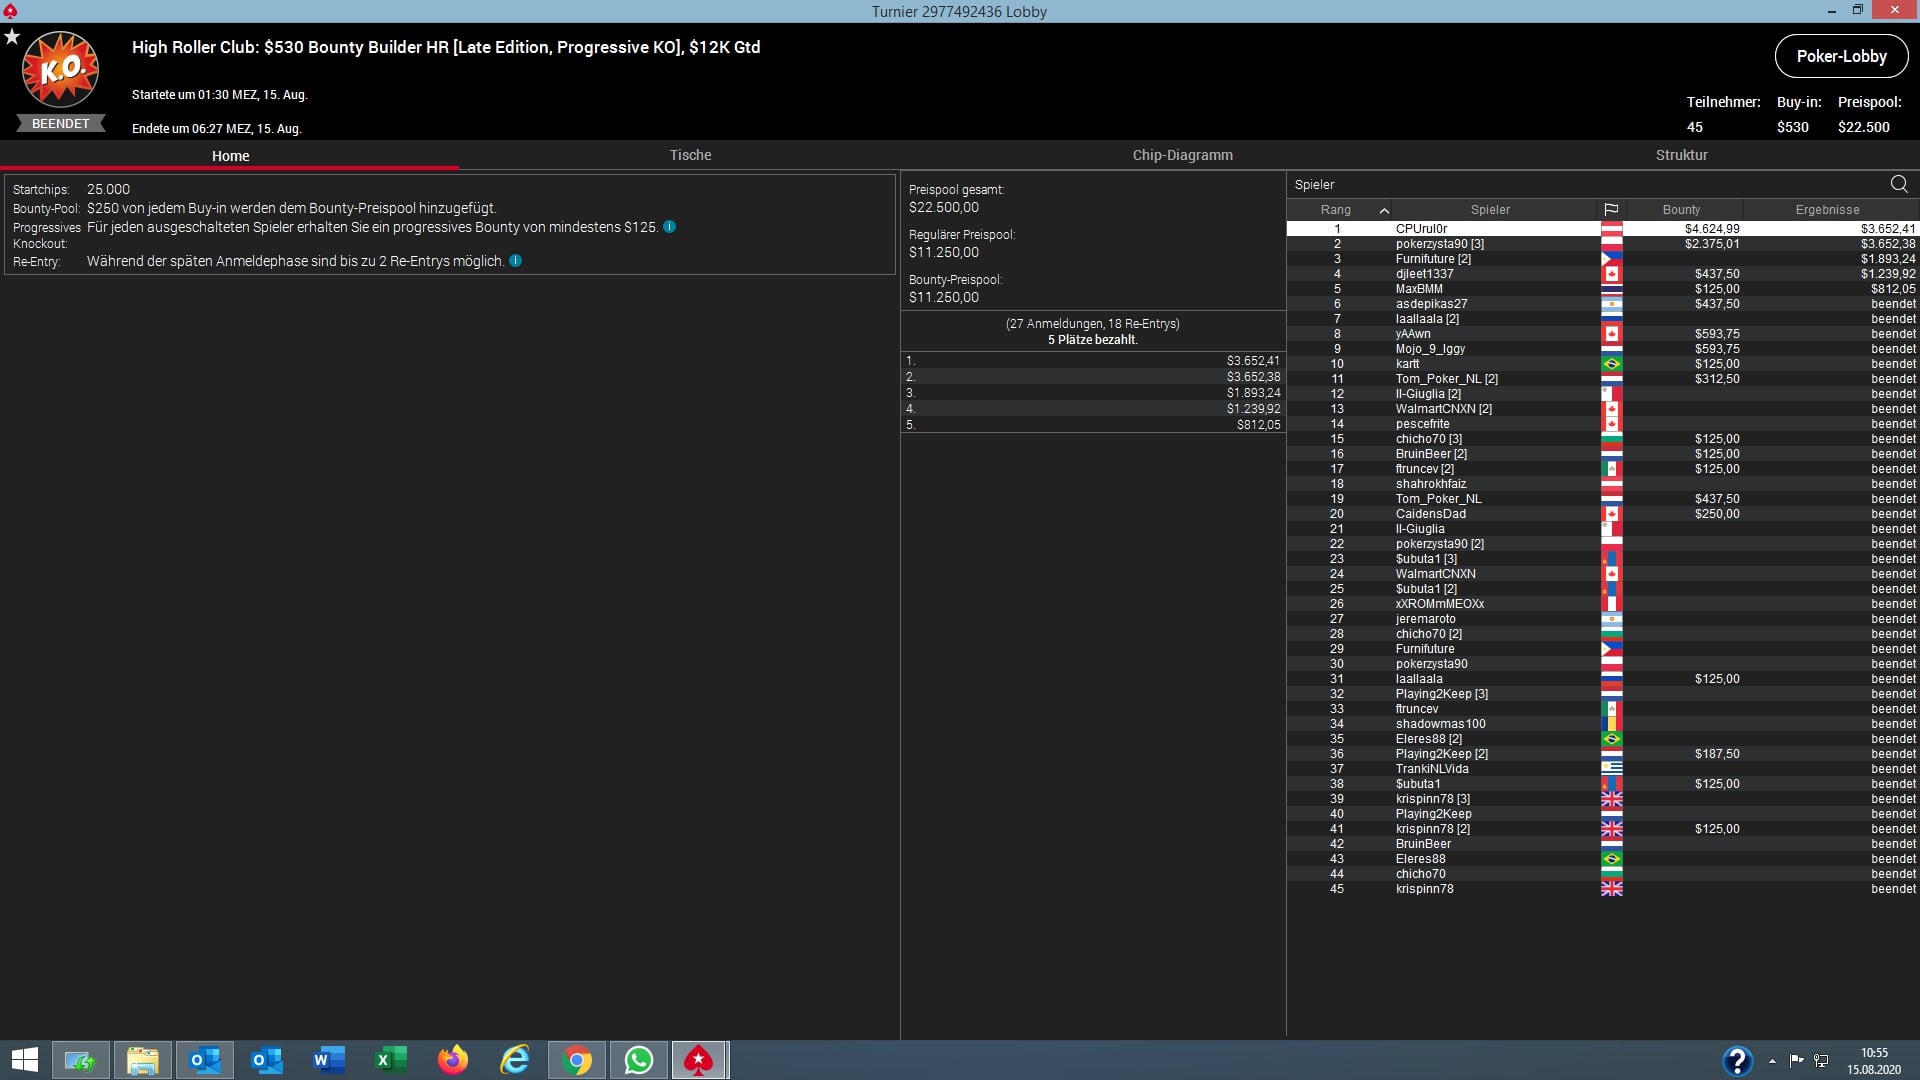Switch to the Struktur tab
Image resolution: width=1920 pixels, height=1080 pixels.
[x=1681, y=155]
